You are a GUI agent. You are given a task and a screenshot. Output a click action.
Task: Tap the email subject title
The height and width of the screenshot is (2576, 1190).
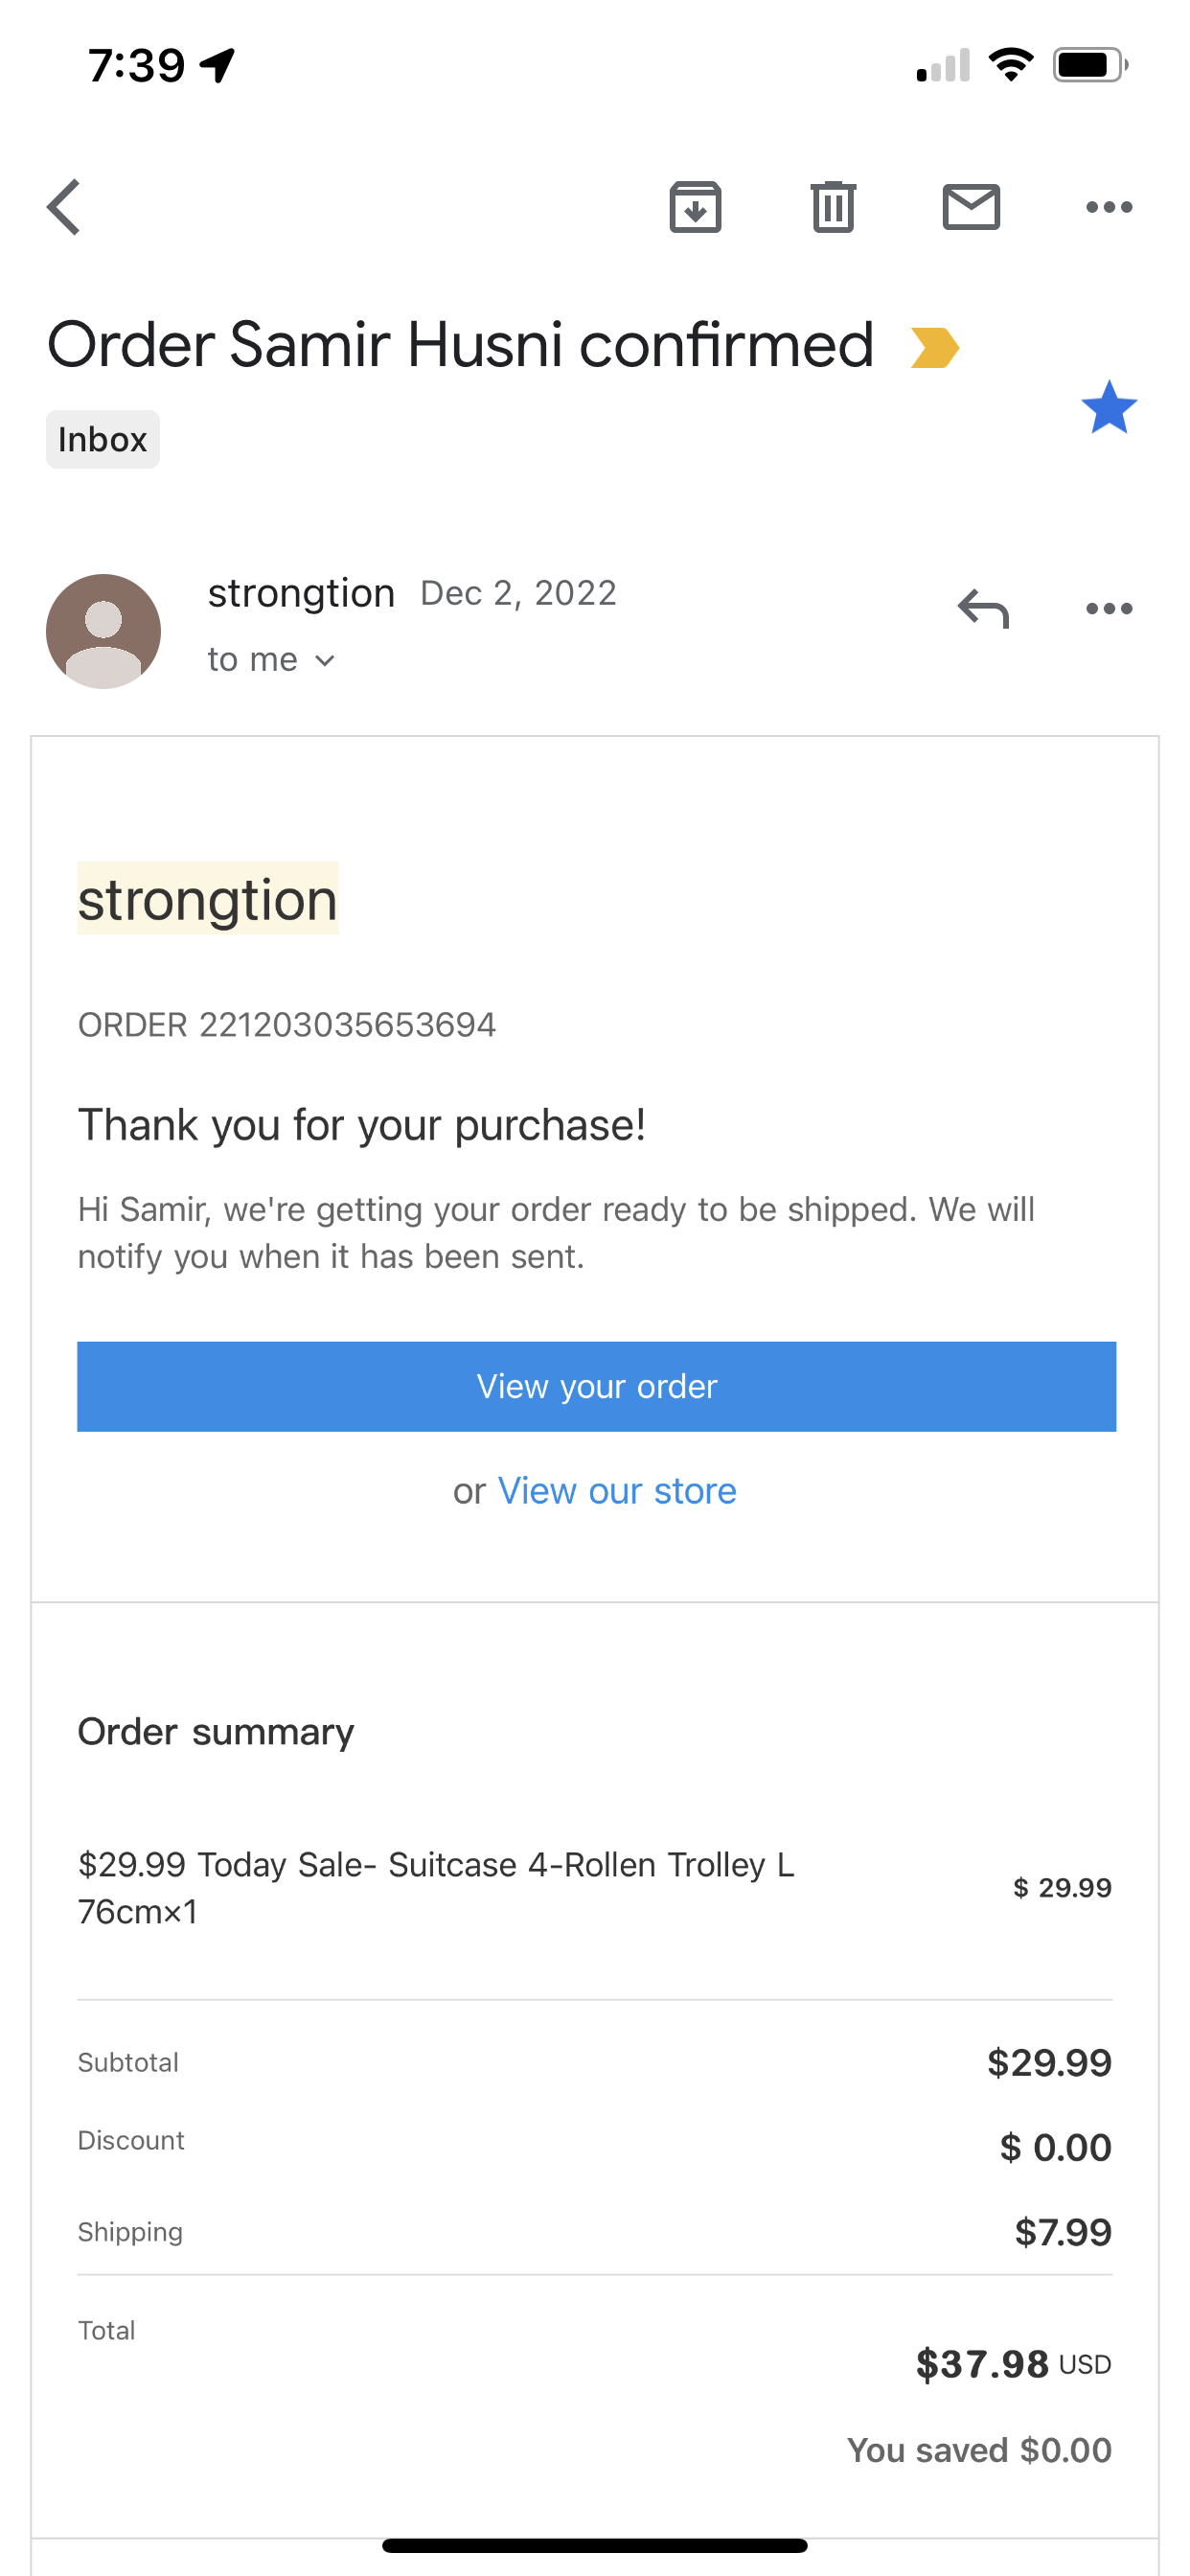pyautogui.click(x=460, y=345)
